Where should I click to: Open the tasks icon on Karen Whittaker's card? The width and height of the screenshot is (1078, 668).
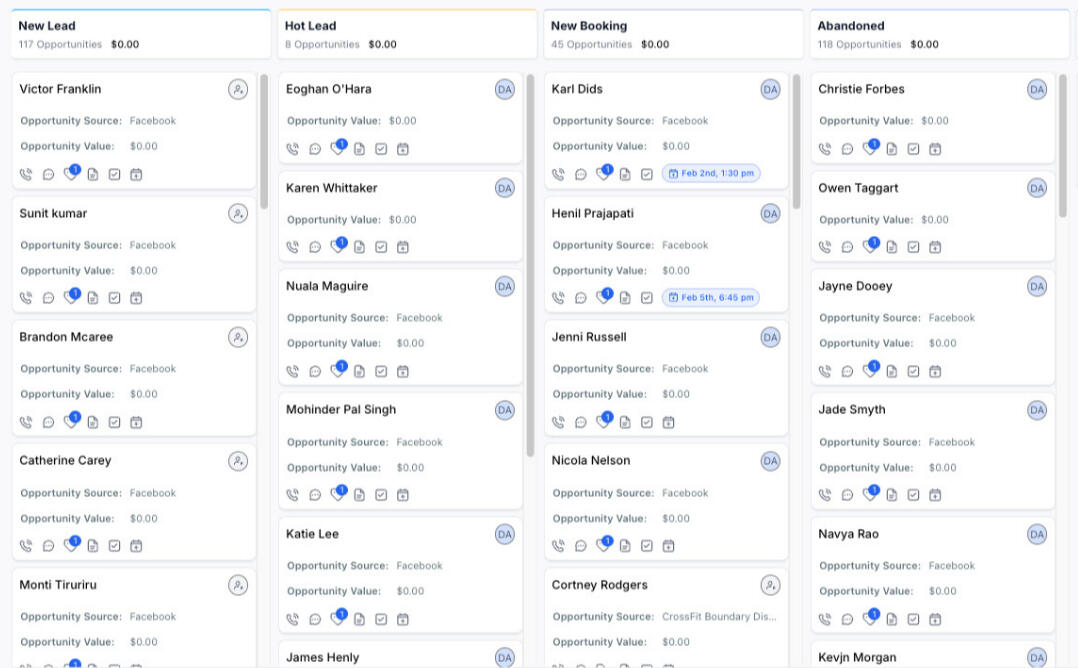point(381,247)
